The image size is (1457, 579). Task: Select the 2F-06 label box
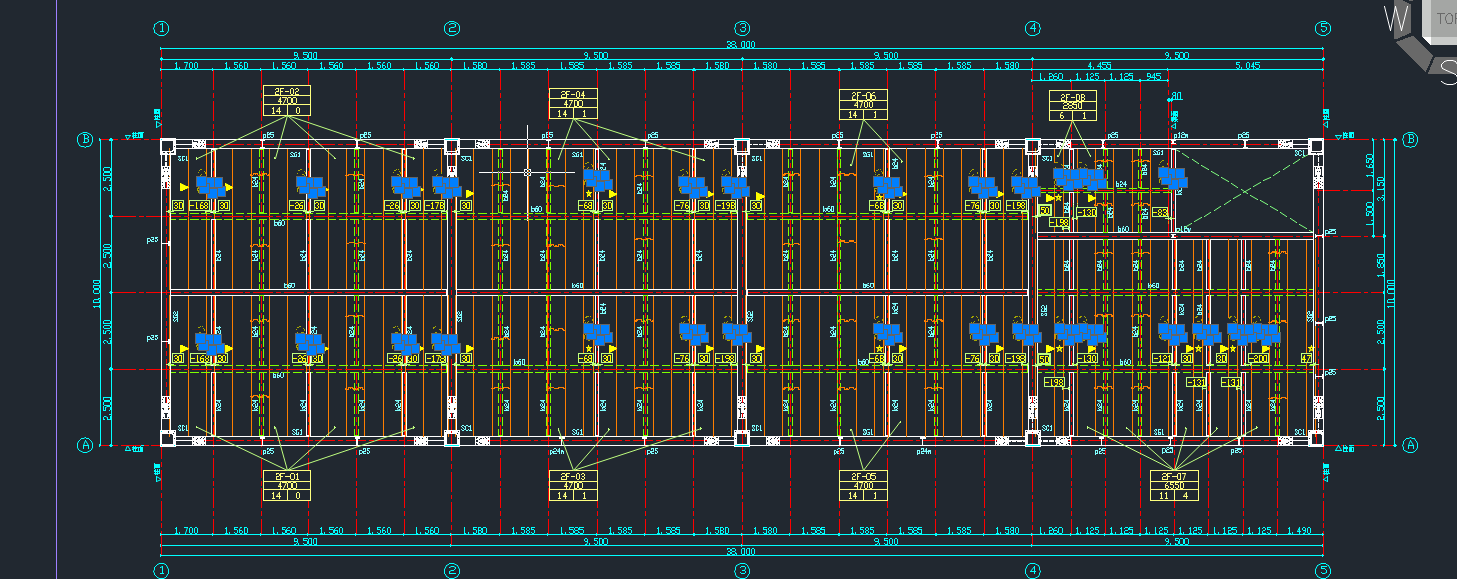(x=863, y=104)
